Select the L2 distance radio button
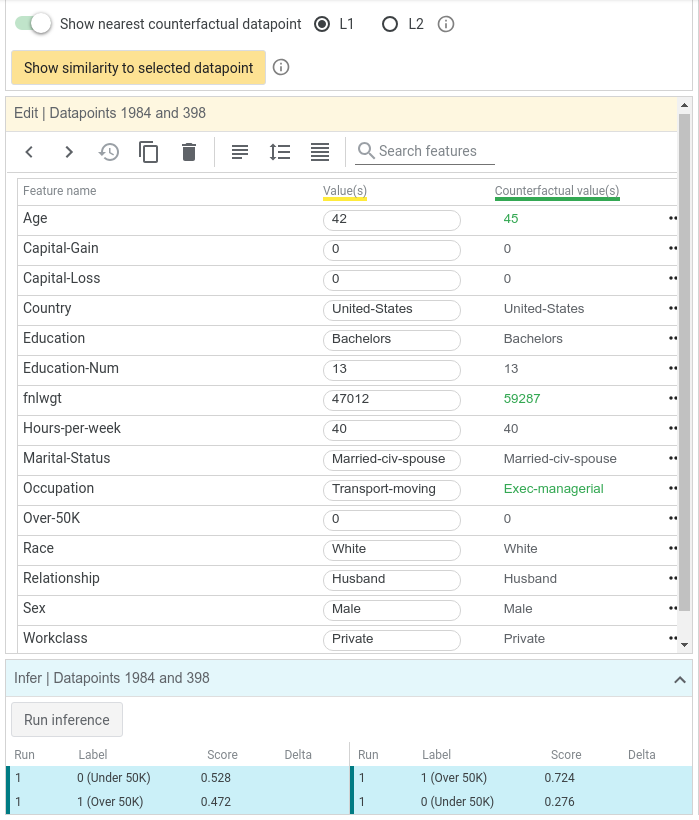Image resolution: width=699 pixels, height=820 pixels. click(x=389, y=24)
